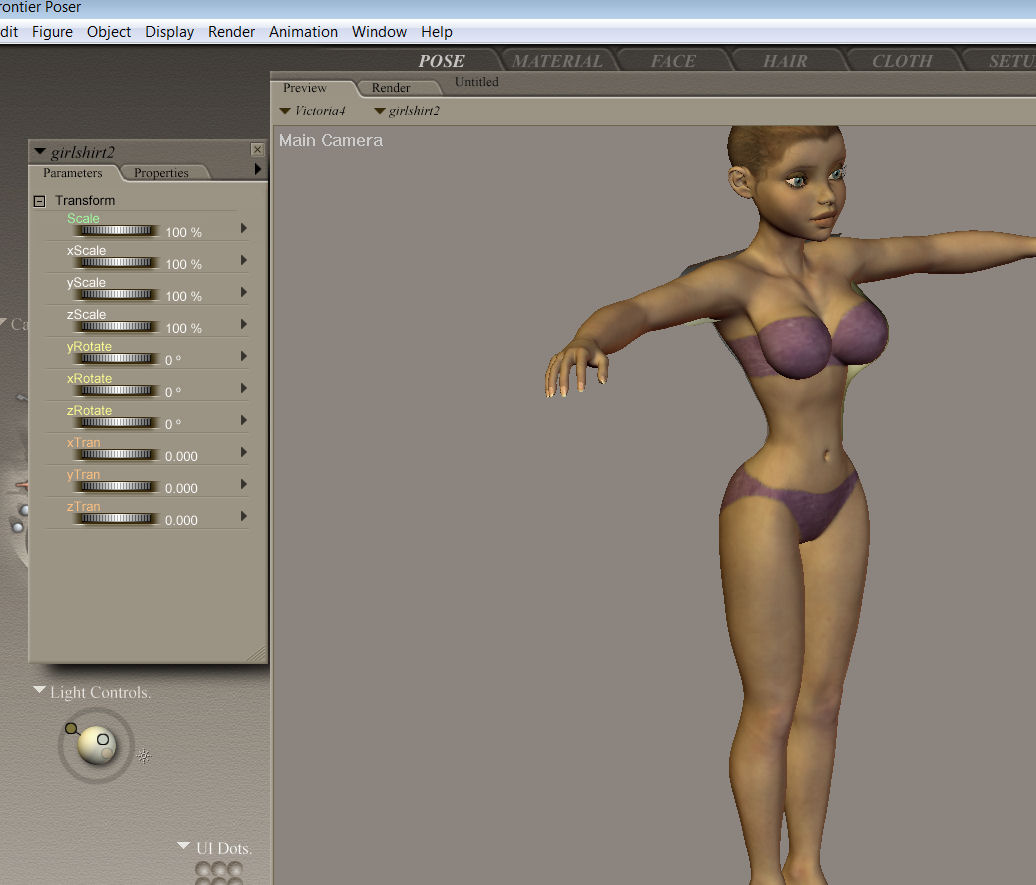Open the UI Dots dropdown arrow
The image size is (1036, 885).
click(x=183, y=846)
